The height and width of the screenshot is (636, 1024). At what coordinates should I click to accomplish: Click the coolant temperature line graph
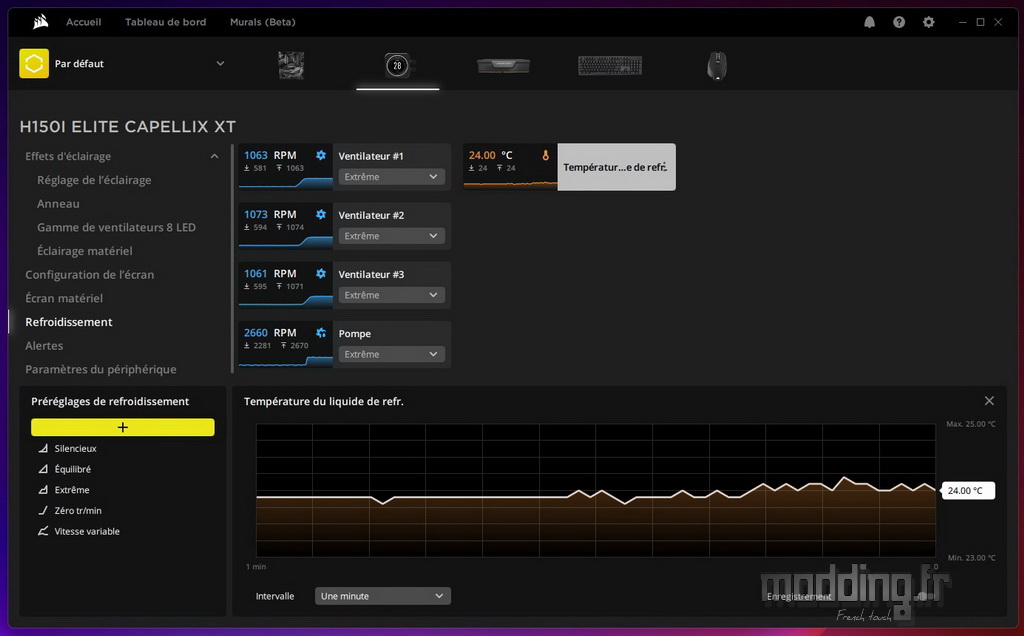coord(596,490)
